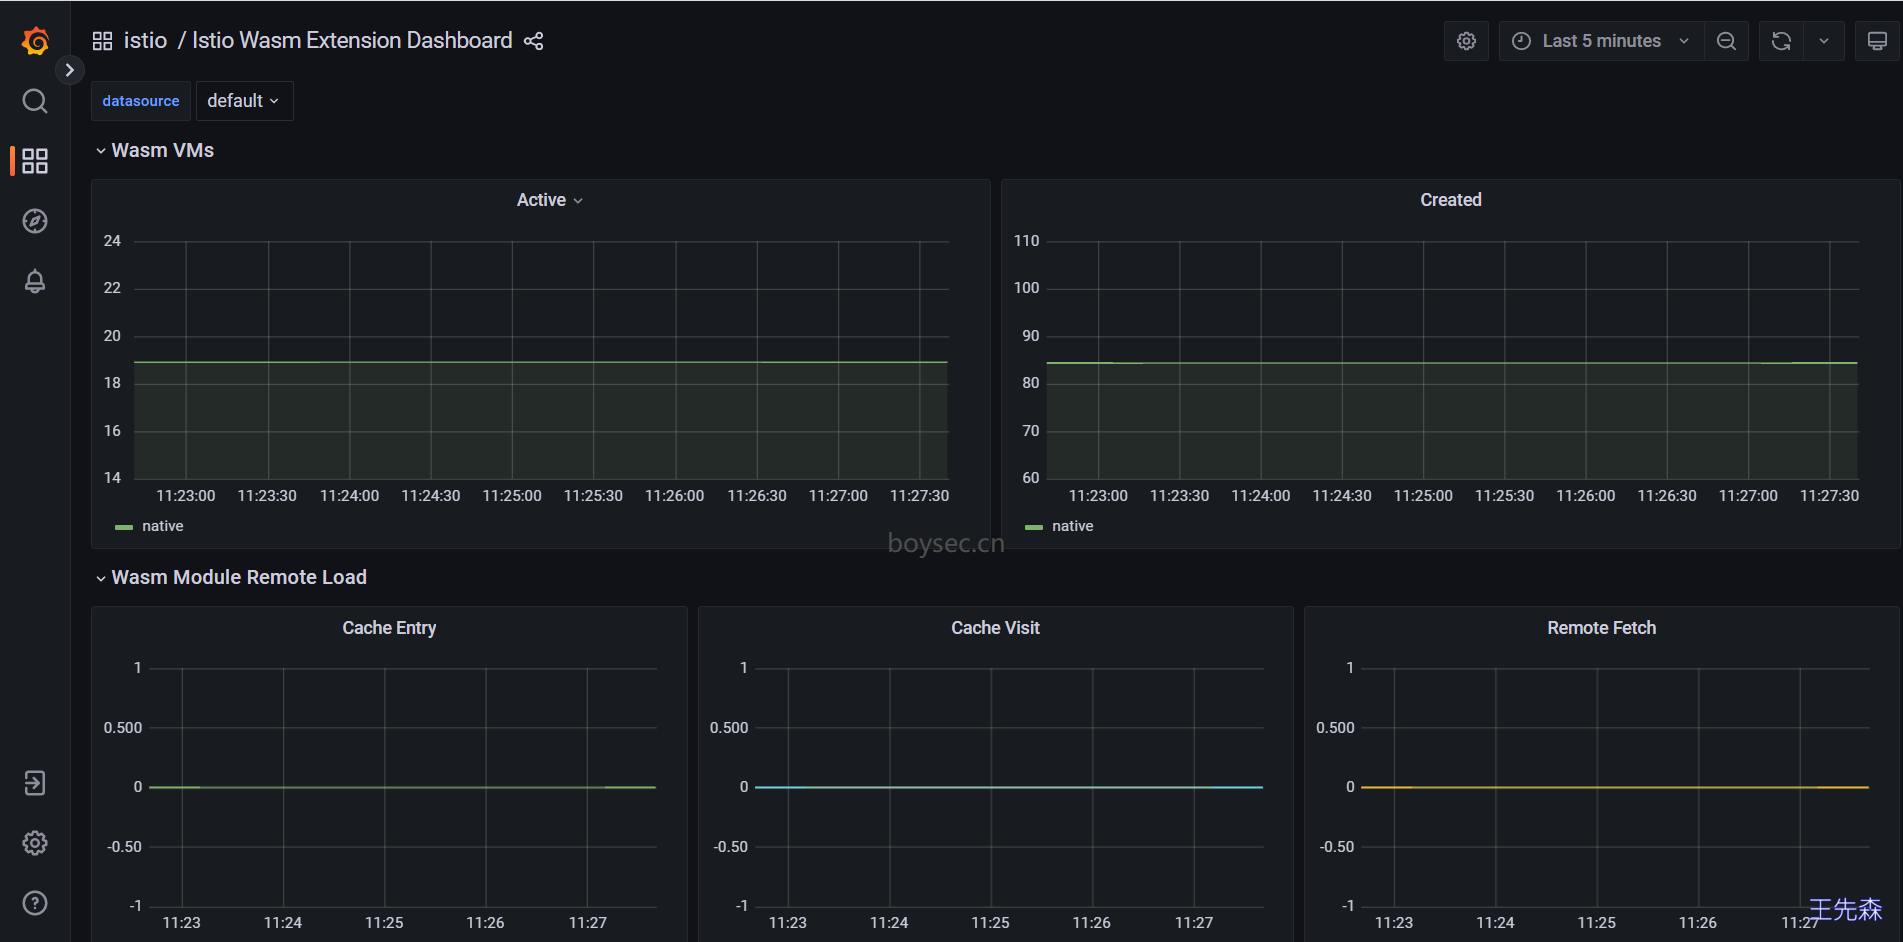Click the dashboard grid icon beside istio

coord(102,41)
